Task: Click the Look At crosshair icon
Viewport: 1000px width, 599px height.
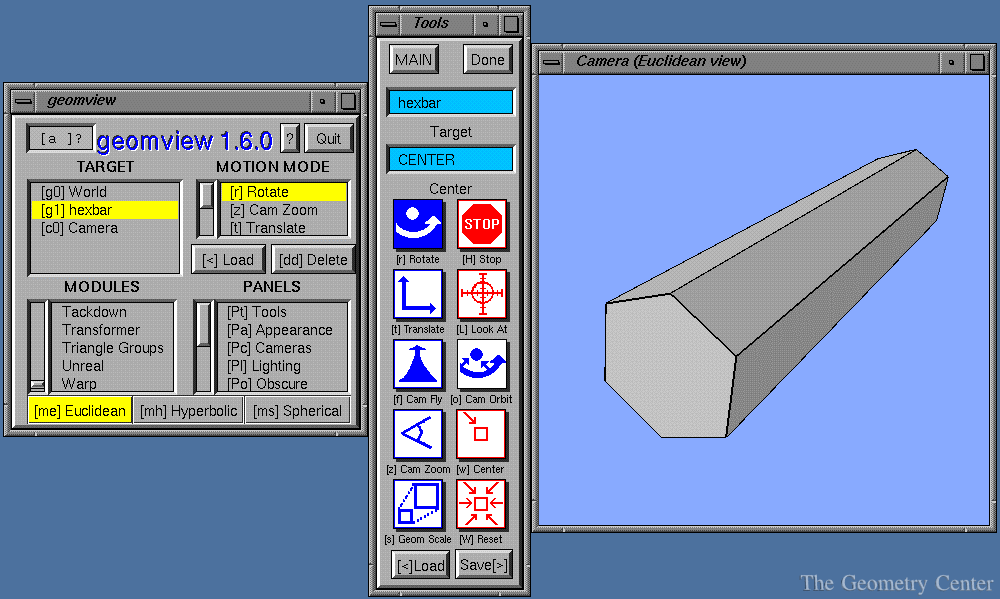Action: (x=482, y=294)
